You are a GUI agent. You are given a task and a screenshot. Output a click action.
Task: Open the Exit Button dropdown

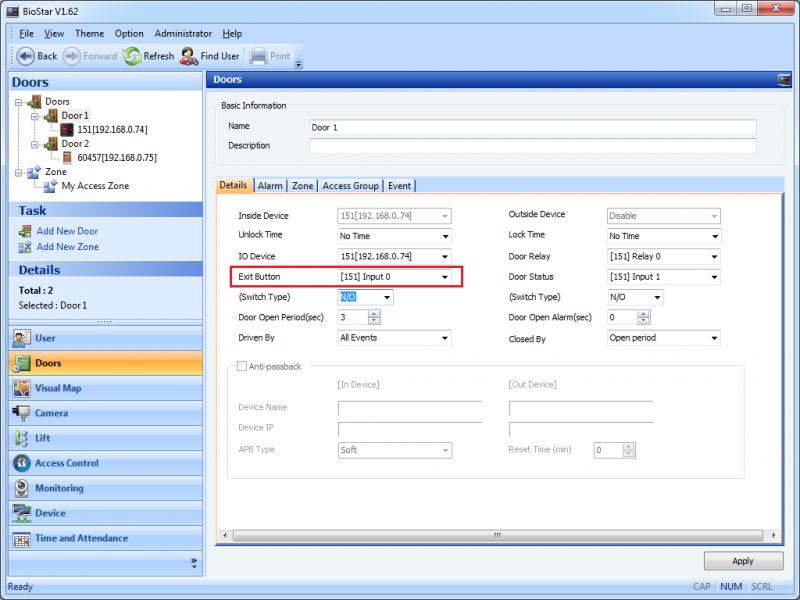point(444,277)
